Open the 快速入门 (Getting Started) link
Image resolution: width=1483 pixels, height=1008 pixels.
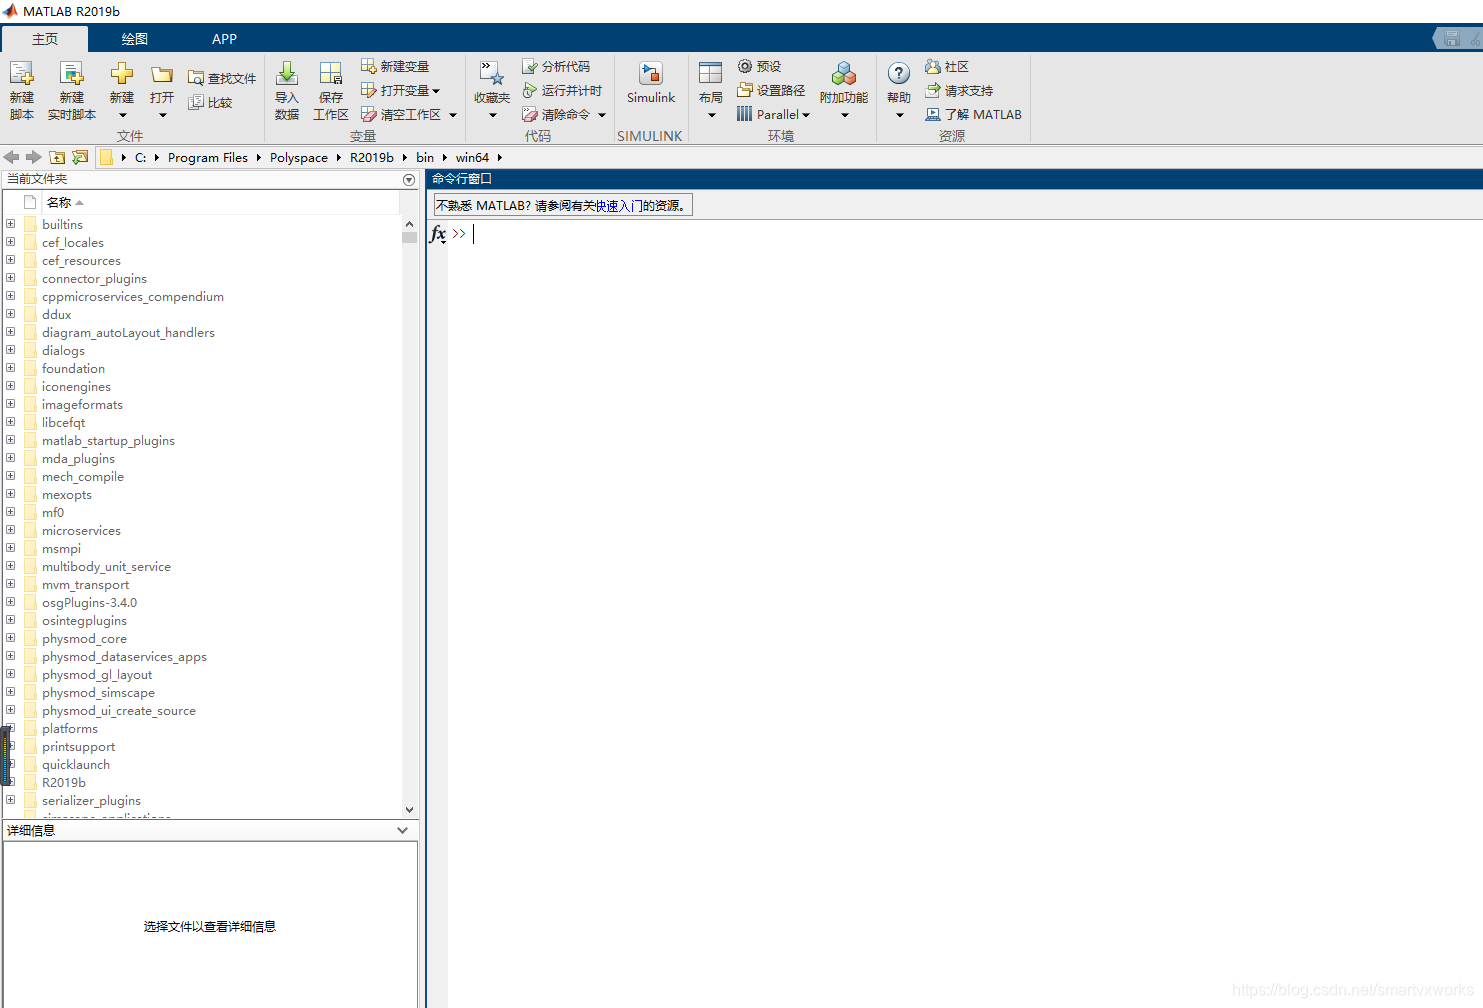[619, 206]
